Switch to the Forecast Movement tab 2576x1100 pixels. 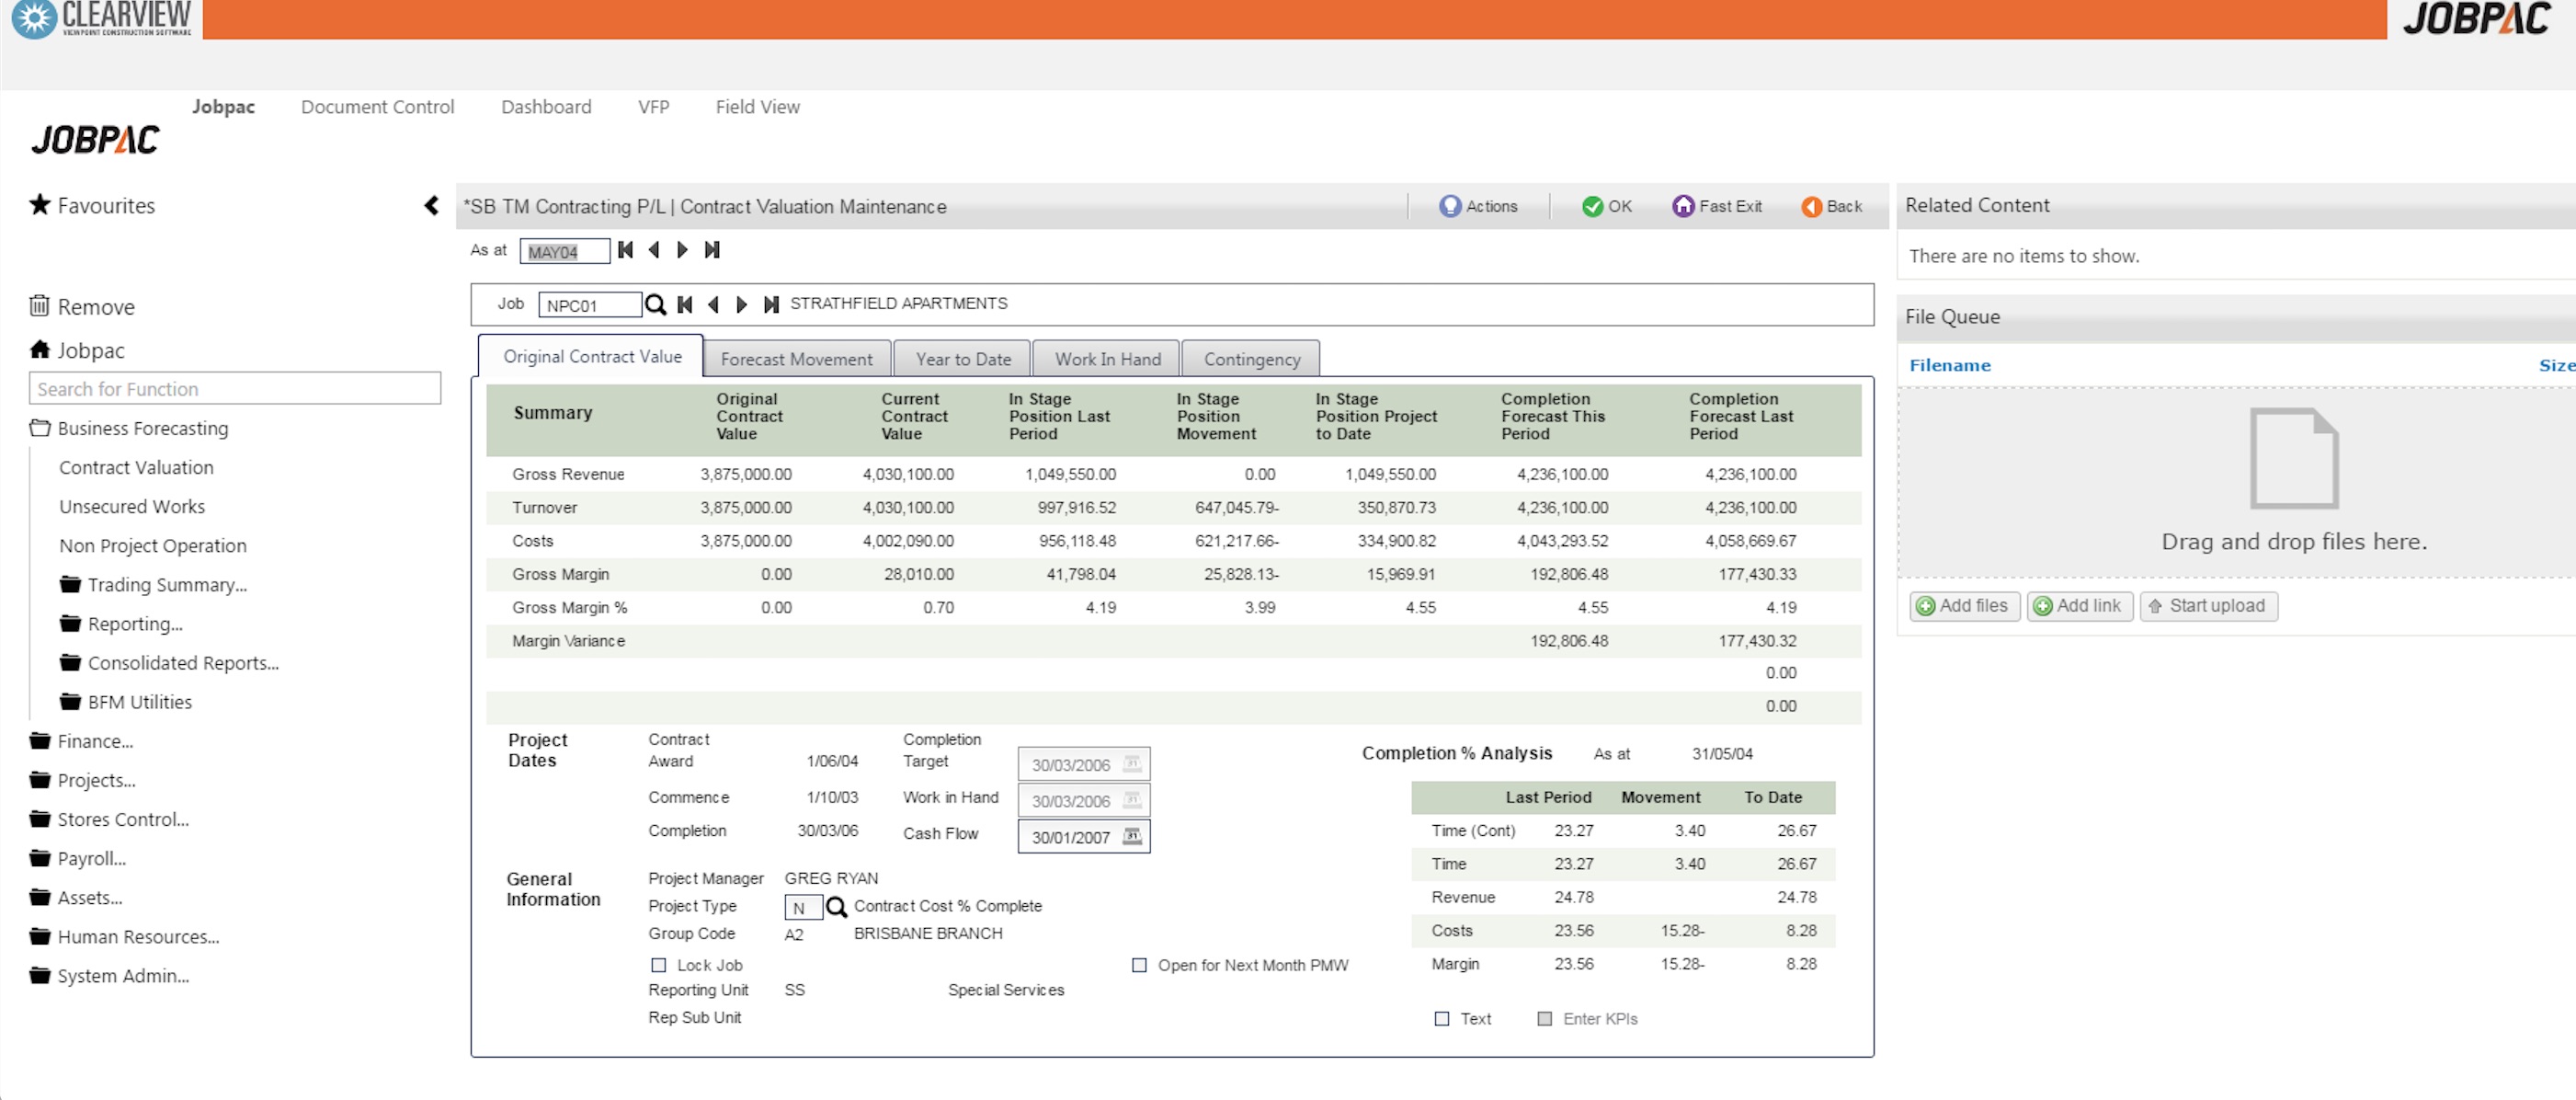tap(796, 359)
